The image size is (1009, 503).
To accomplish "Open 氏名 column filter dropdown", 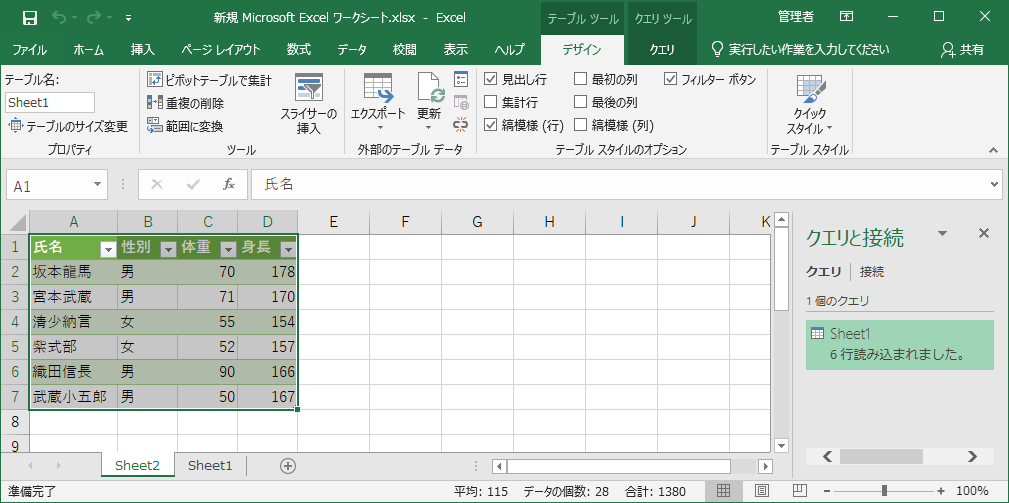I will (x=107, y=250).
